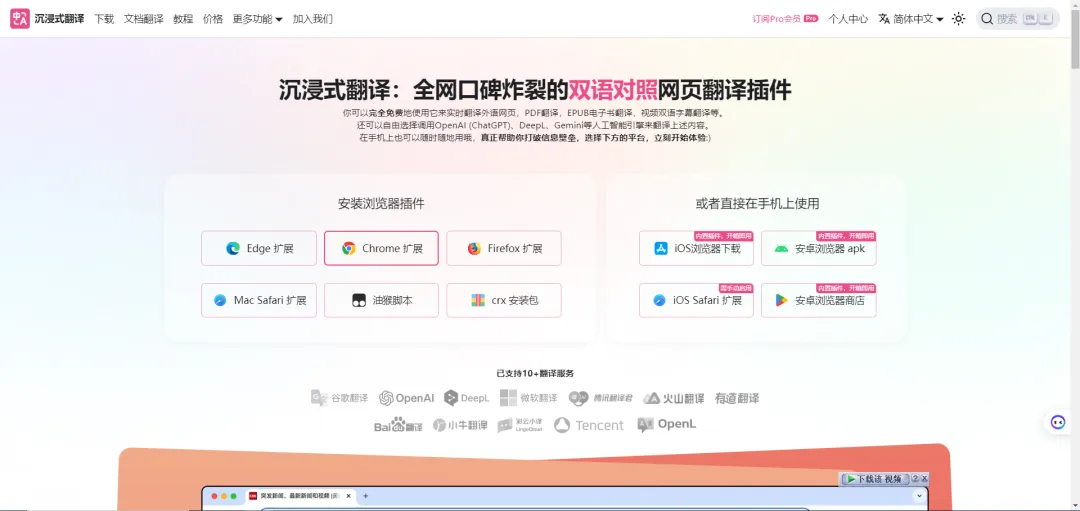Click the 沉浸式翻译 logo icon
This screenshot has height=511, width=1080.
(20, 19)
